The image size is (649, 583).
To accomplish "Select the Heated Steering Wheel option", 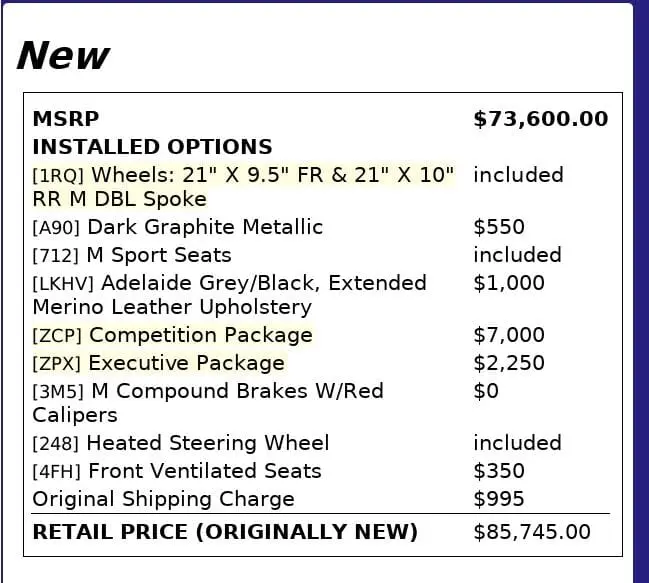I will (181, 443).
